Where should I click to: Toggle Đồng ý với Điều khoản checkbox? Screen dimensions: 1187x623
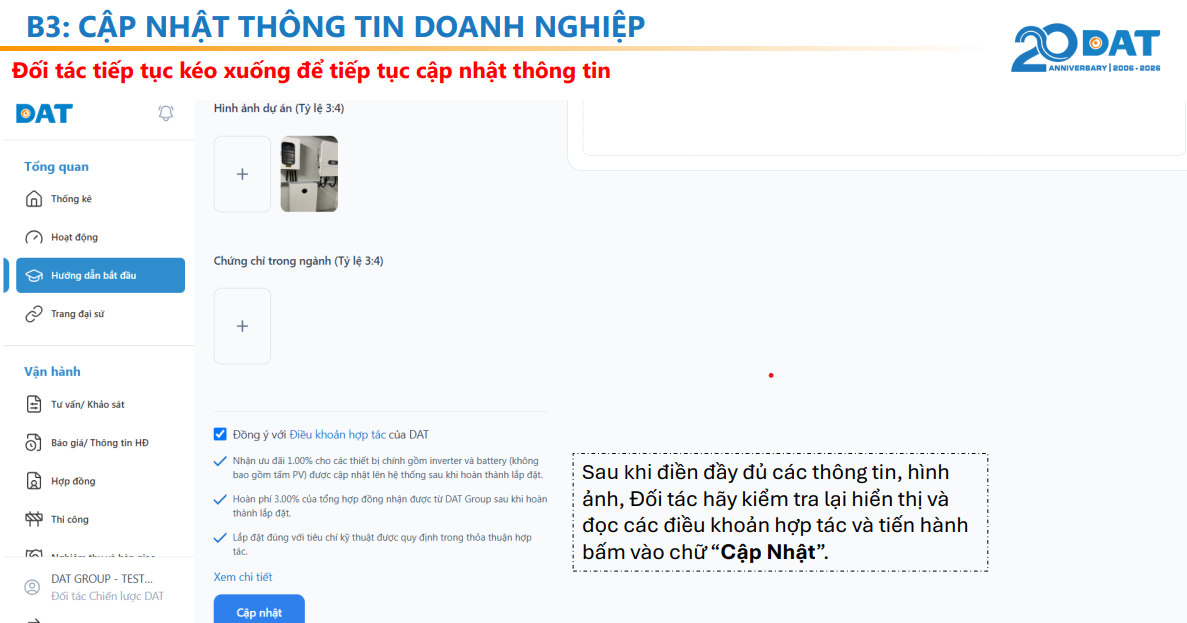coord(220,435)
